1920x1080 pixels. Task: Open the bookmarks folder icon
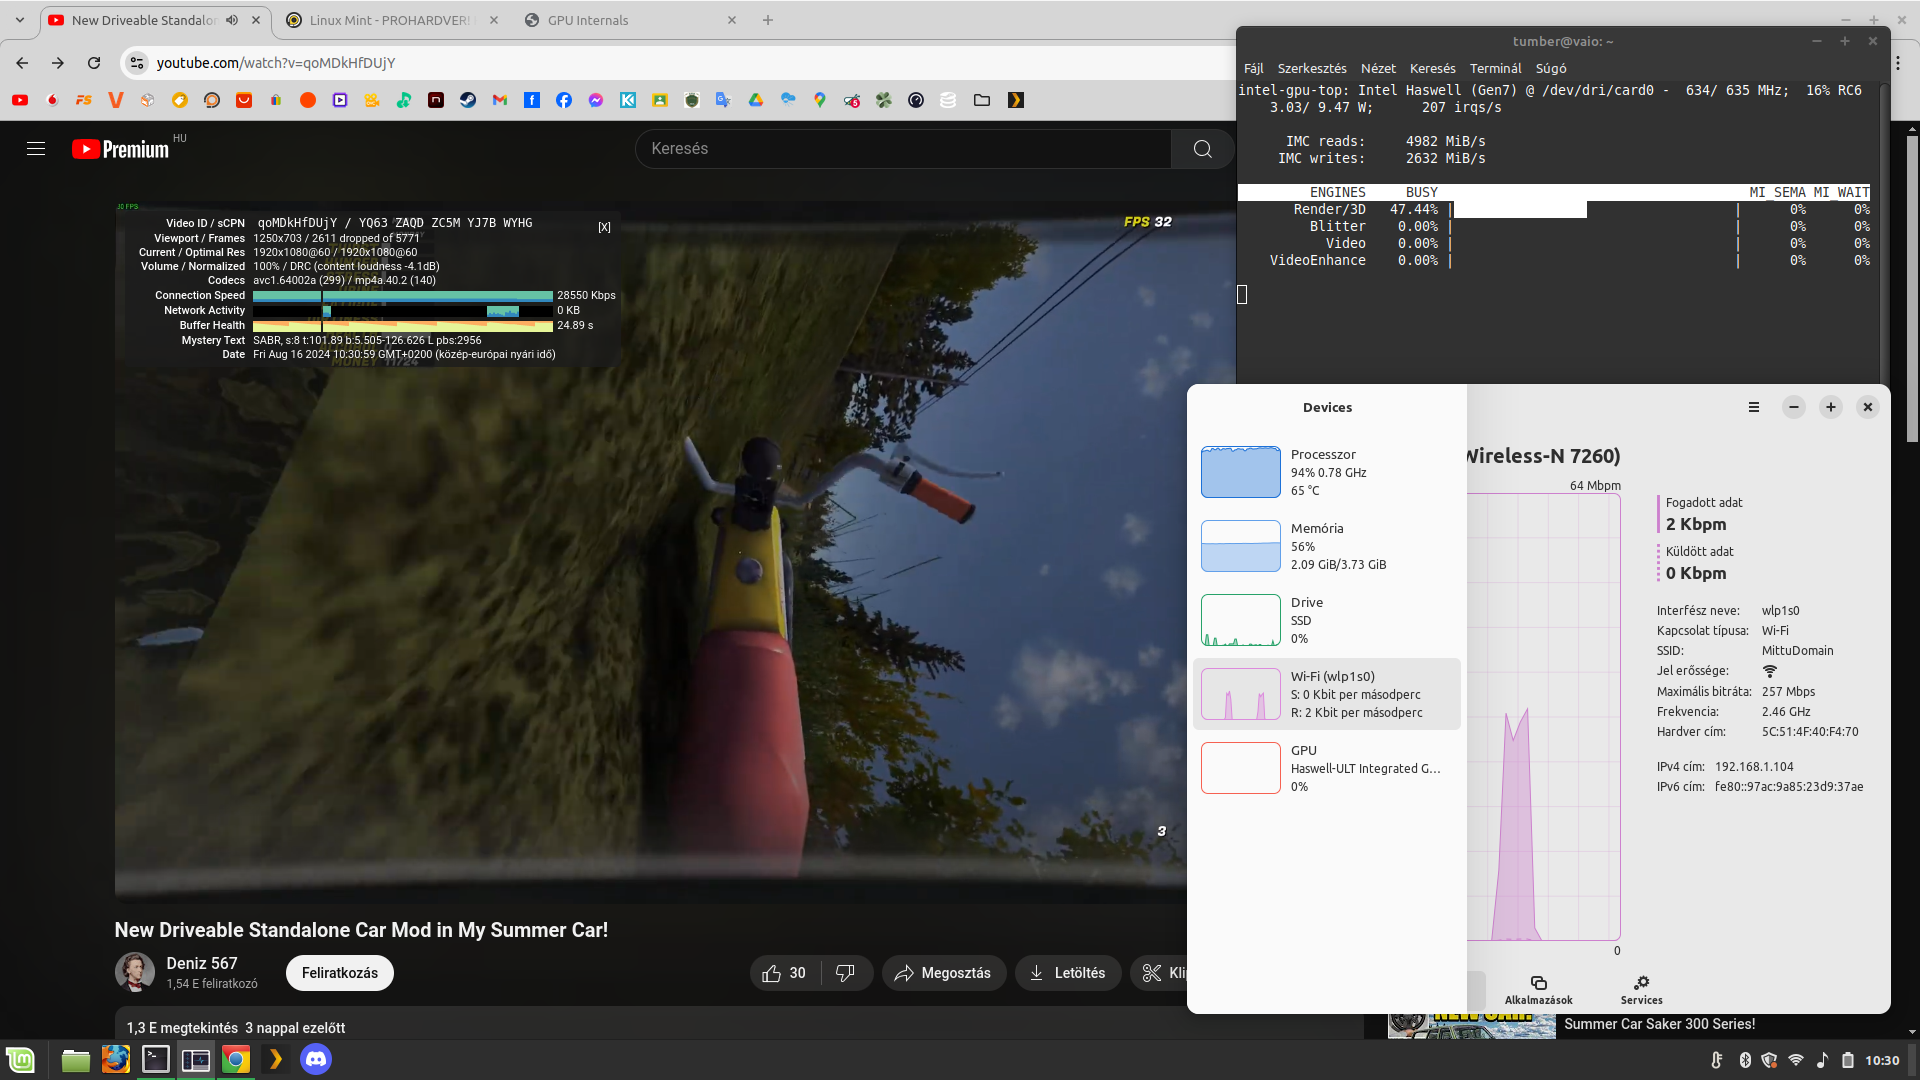(982, 100)
